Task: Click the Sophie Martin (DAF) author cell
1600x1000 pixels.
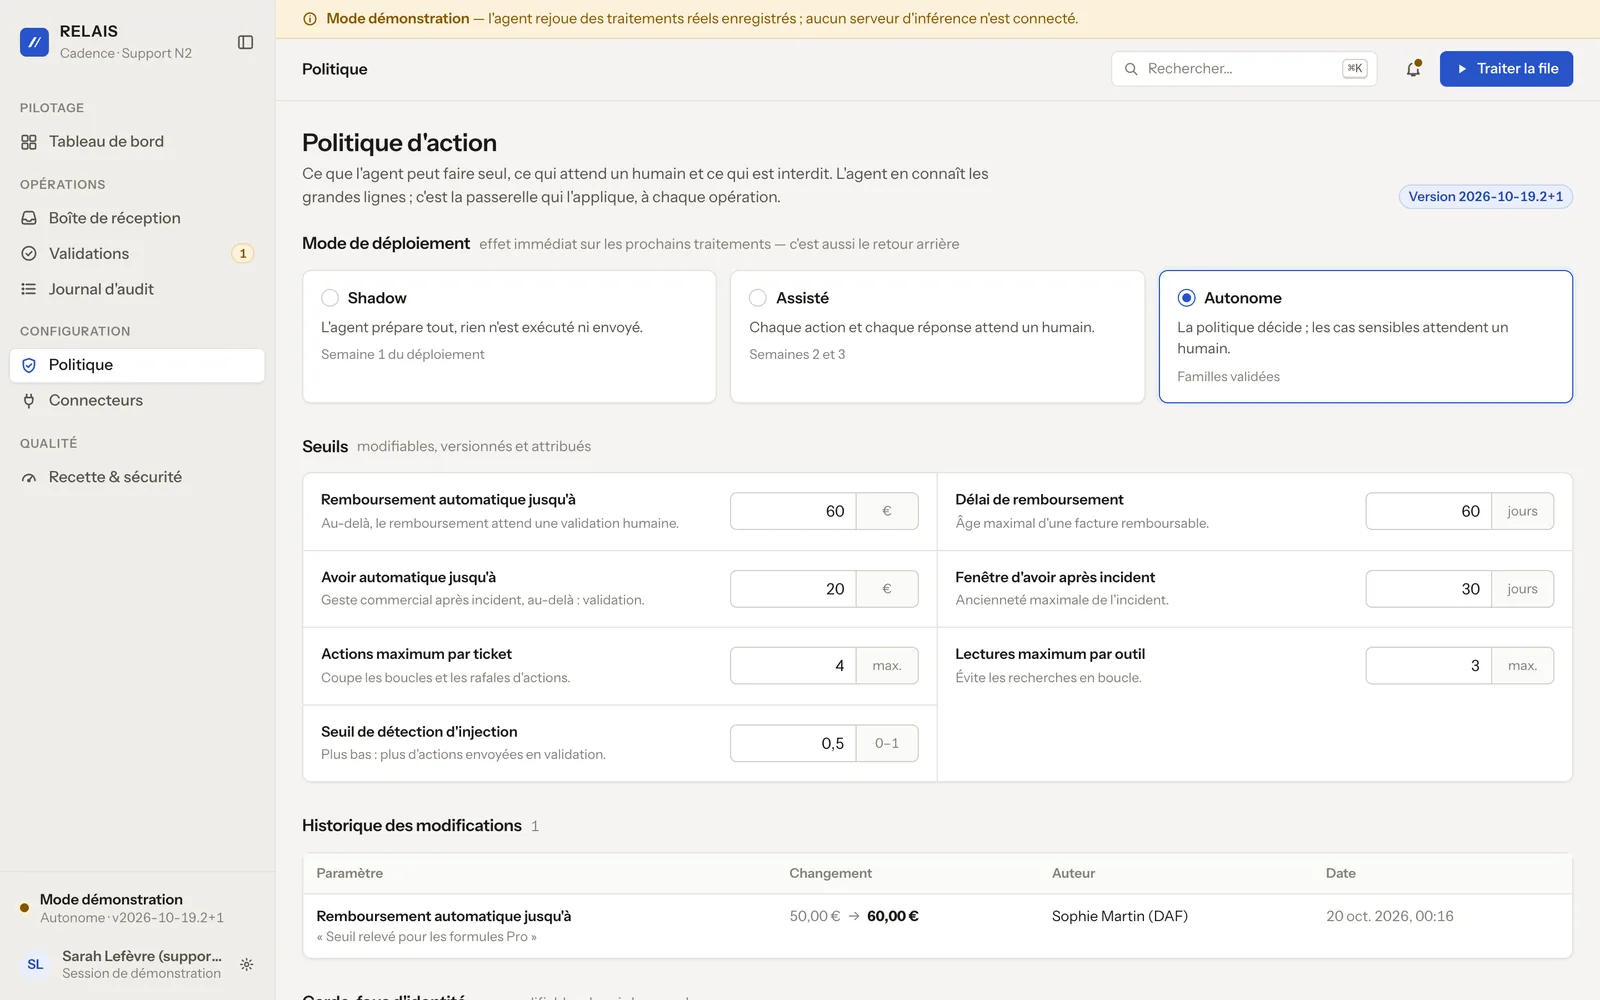Action: click(x=1119, y=916)
